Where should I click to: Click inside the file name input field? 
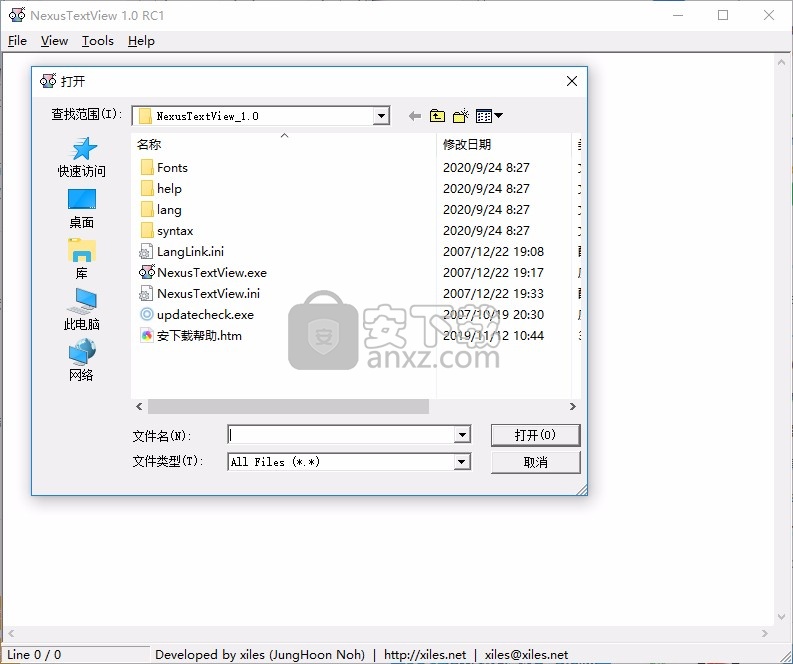[x=342, y=434]
